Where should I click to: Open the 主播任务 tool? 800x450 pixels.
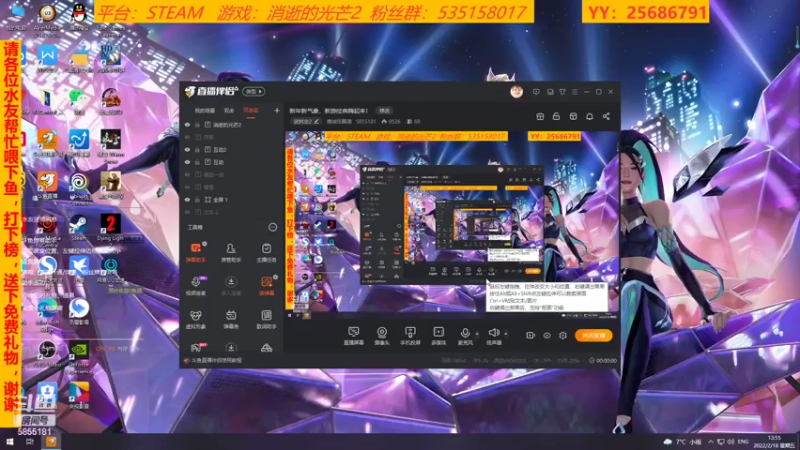point(266,253)
